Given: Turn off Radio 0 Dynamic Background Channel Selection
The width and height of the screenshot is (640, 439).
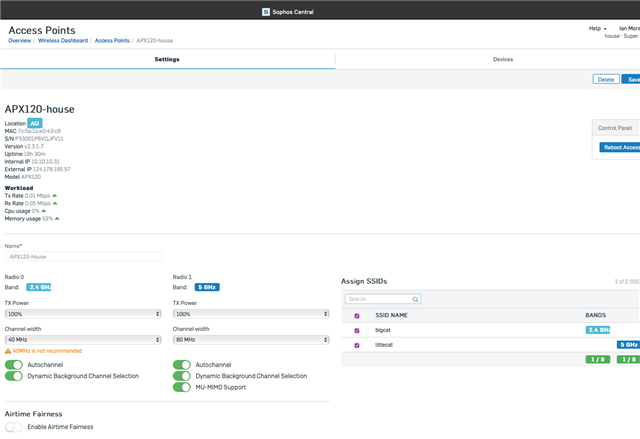Looking at the screenshot, I should (x=14, y=376).
